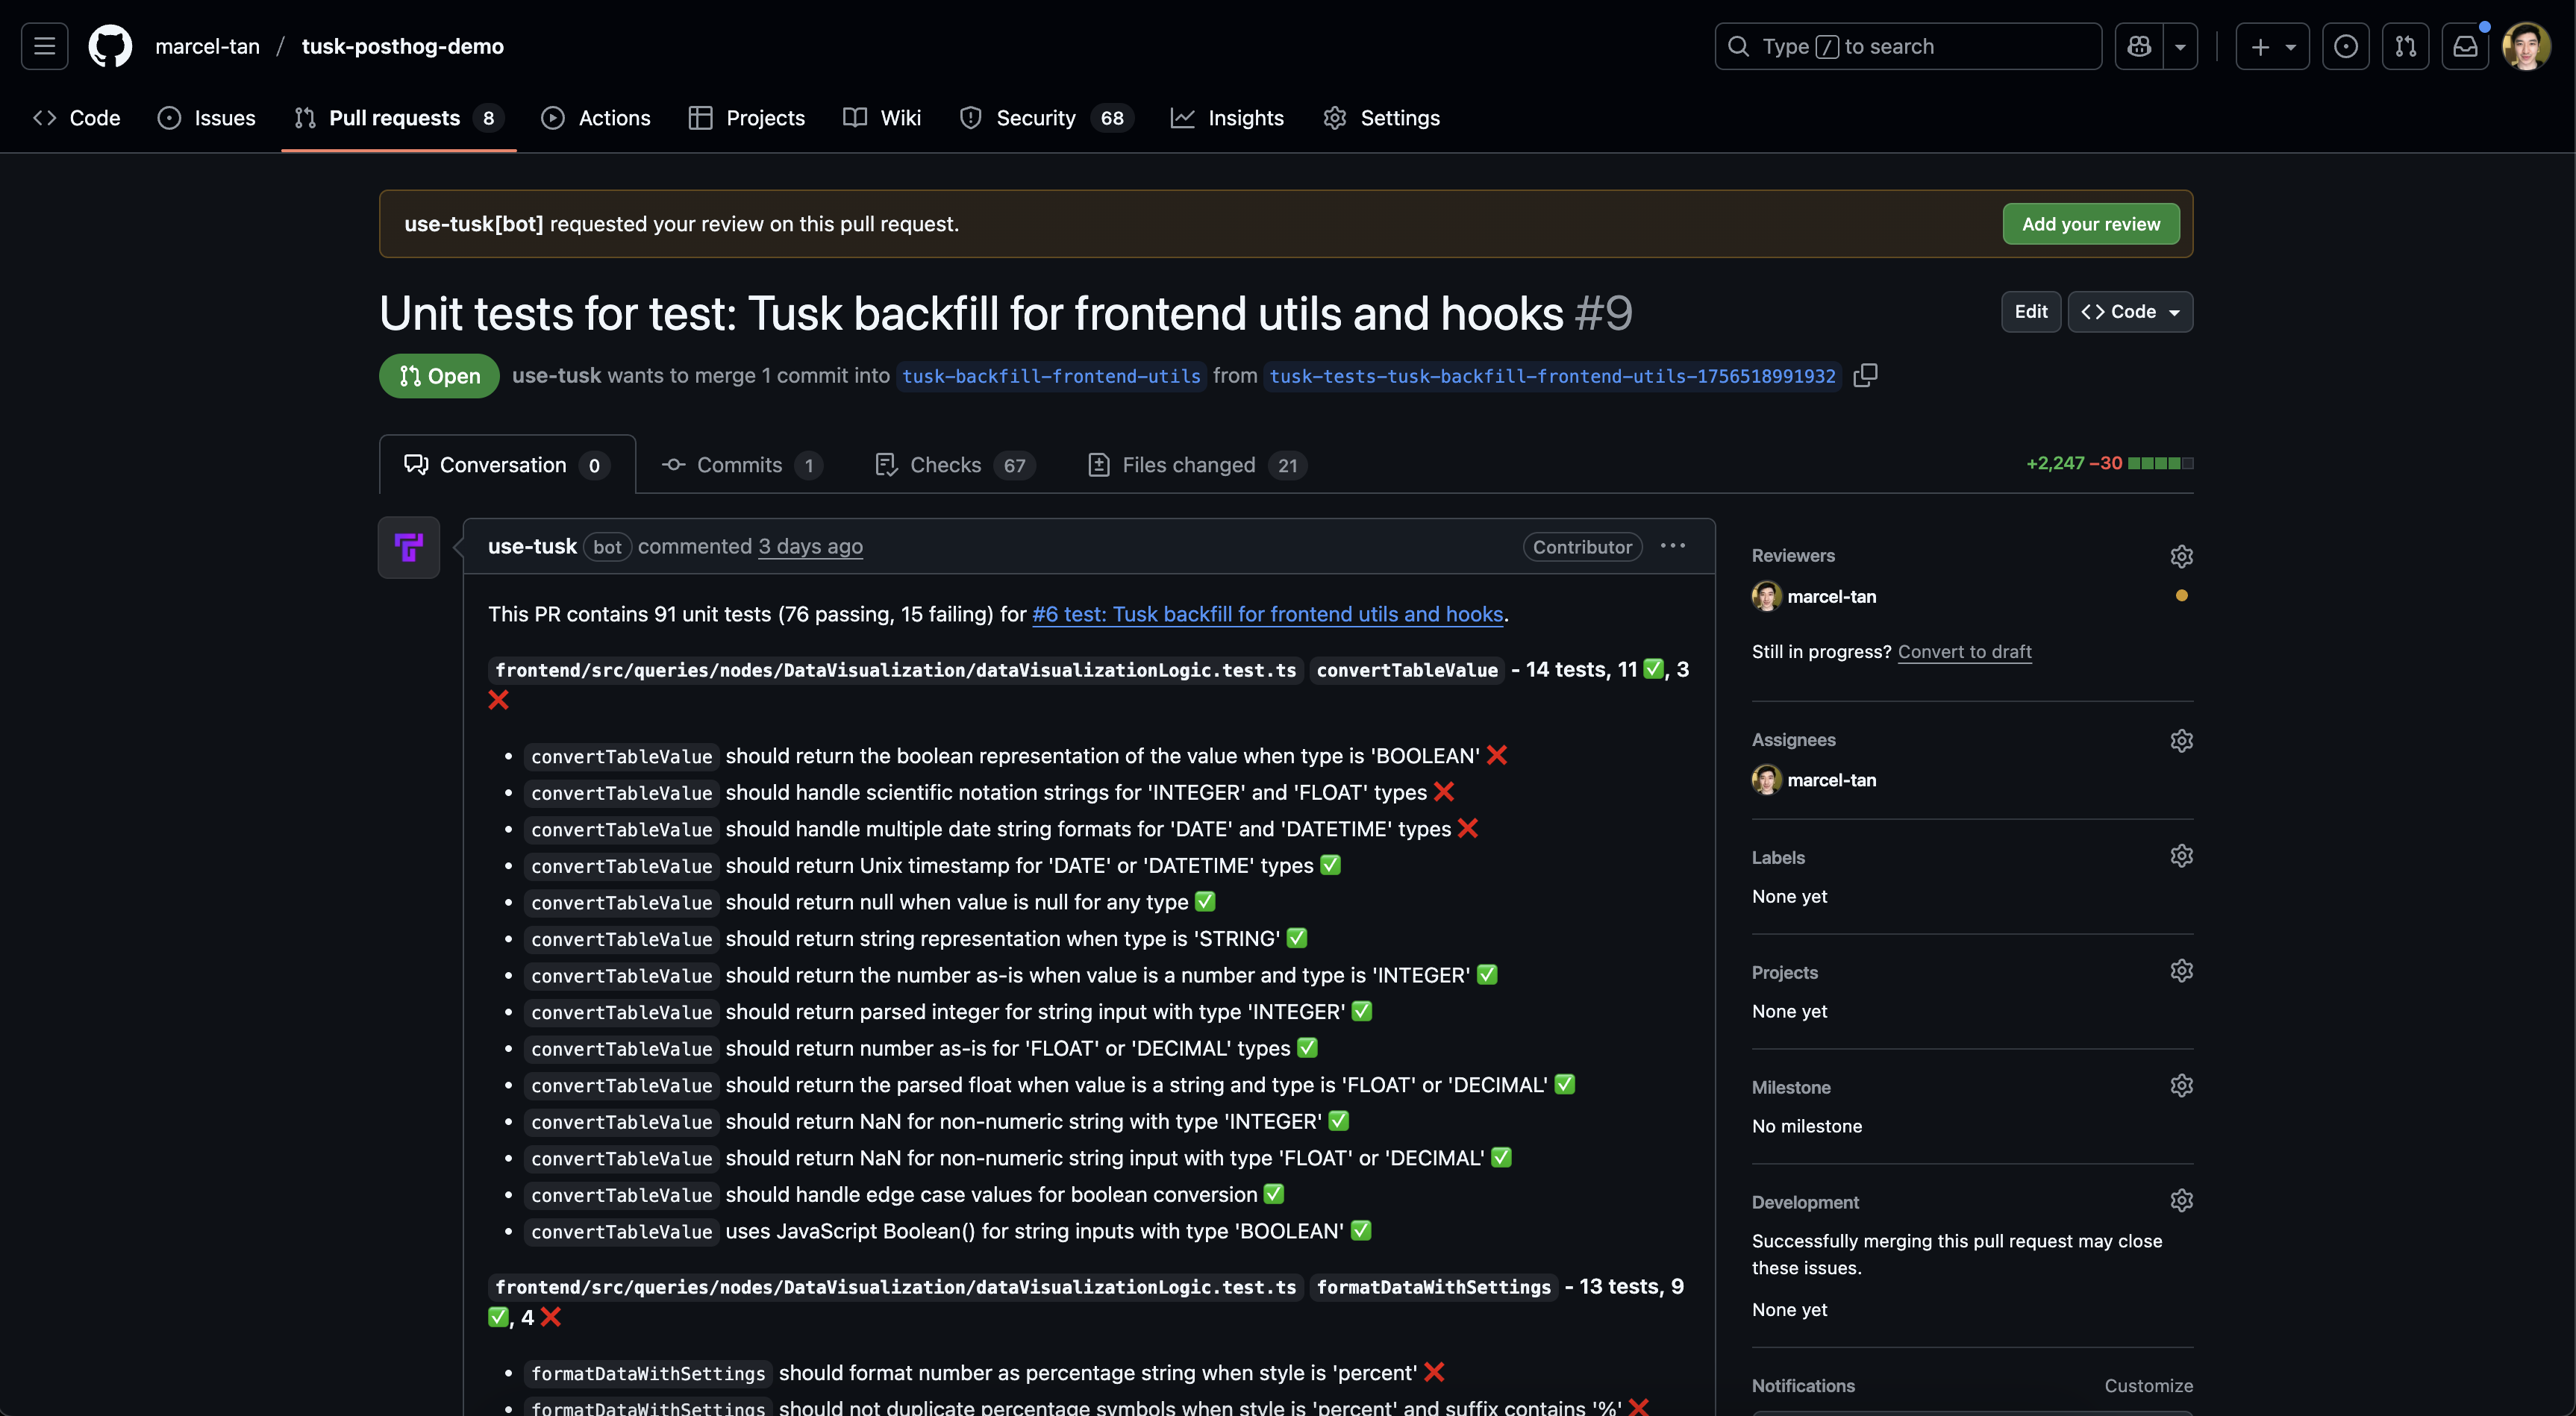Open the use-tusk author link
The height and width of the screenshot is (1416, 2576).
532,546
